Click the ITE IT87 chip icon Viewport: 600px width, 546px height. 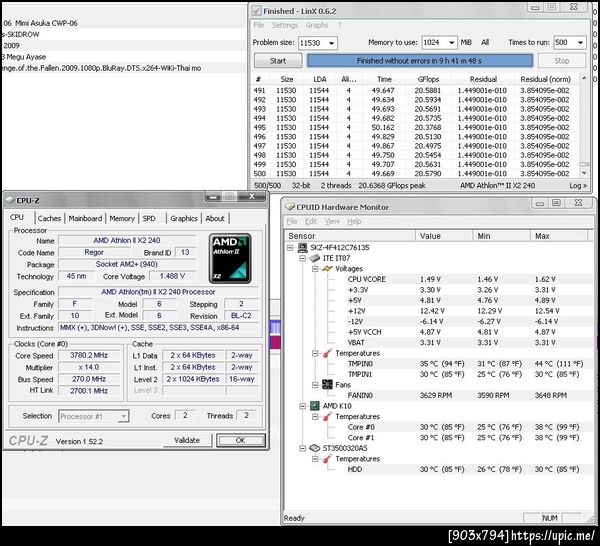click(315, 258)
